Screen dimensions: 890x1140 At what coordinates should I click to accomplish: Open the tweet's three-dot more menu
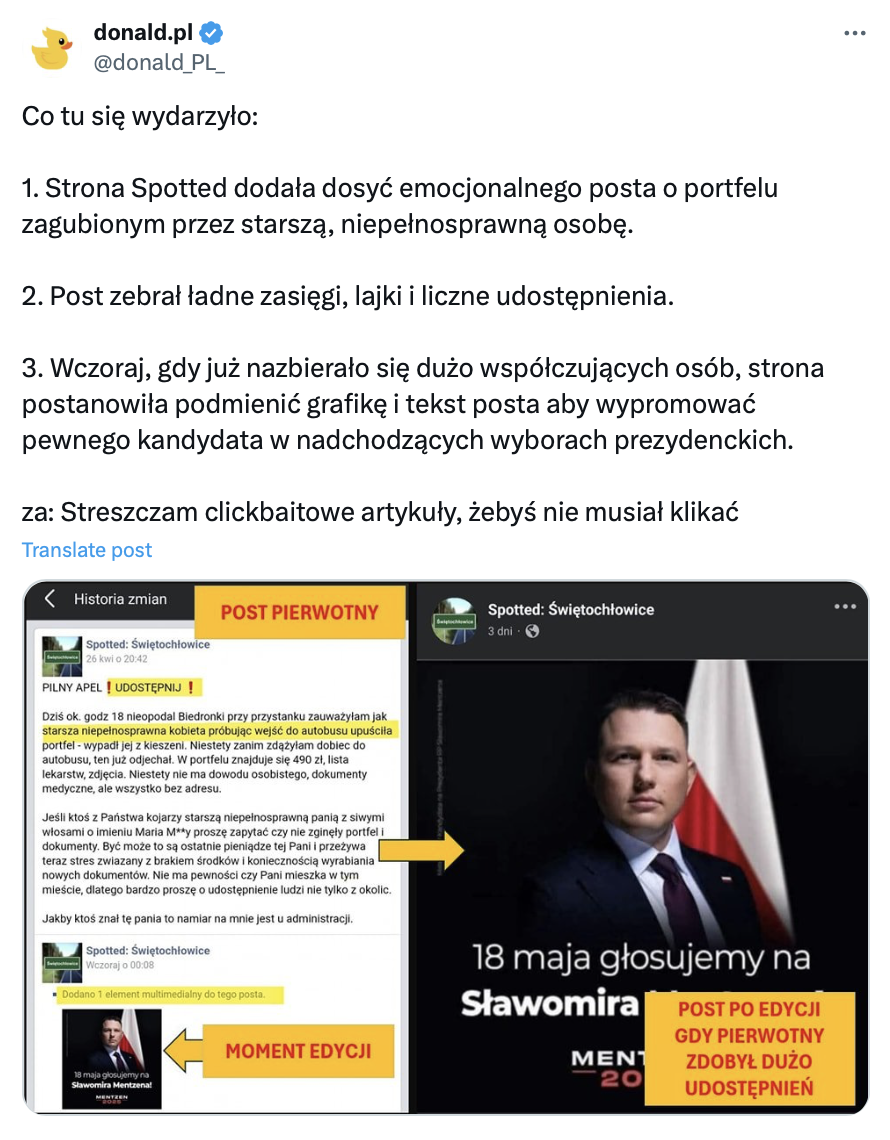[854, 33]
